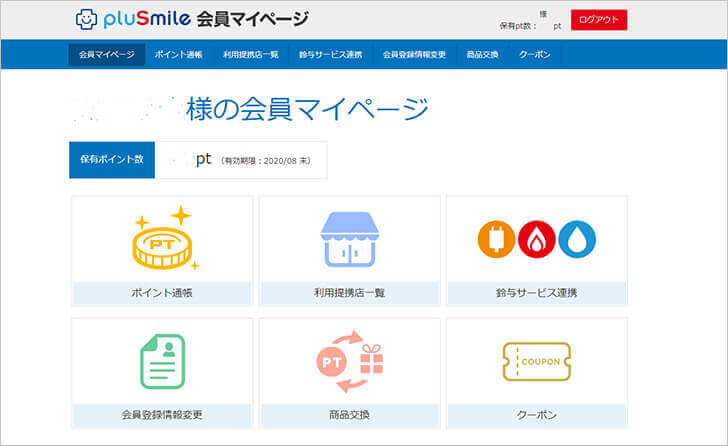Click the gold COUPON ticket icon
The width and height of the screenshot is (728, 446).
(x=537, y=362)
